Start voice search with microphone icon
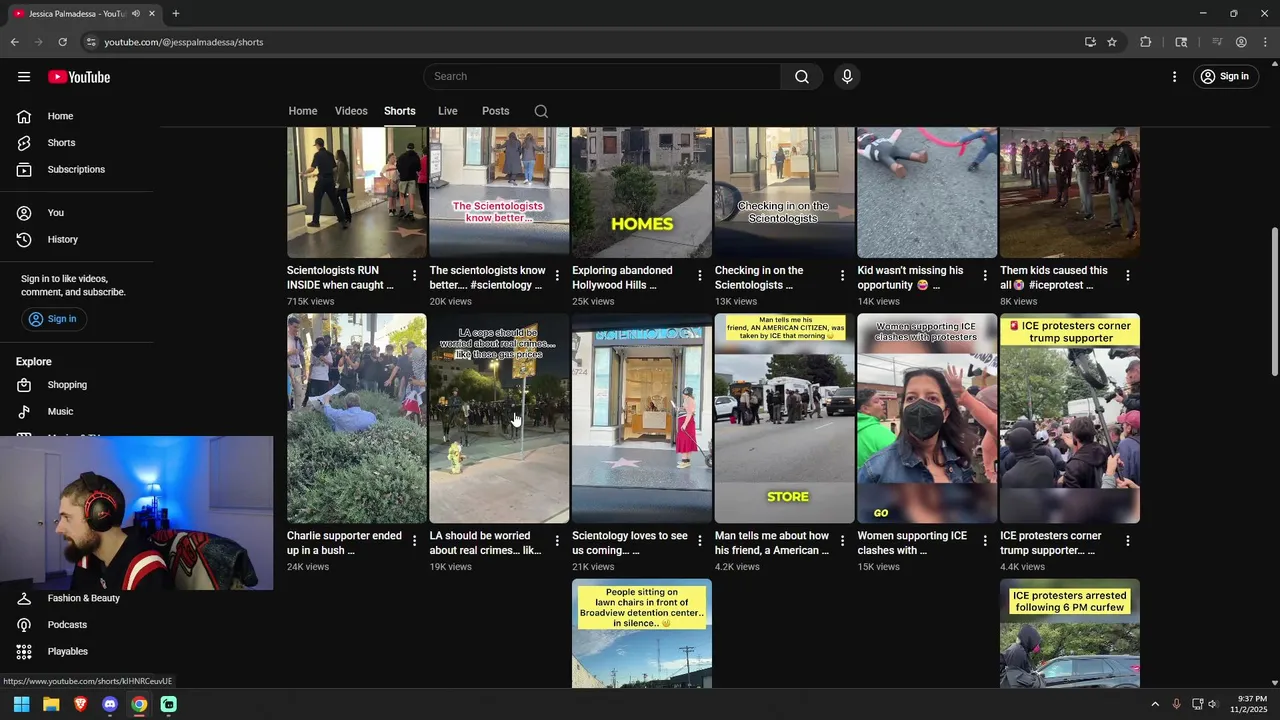Image resolution: width=1280 pixels, height=720 pixels. point(847,77)
